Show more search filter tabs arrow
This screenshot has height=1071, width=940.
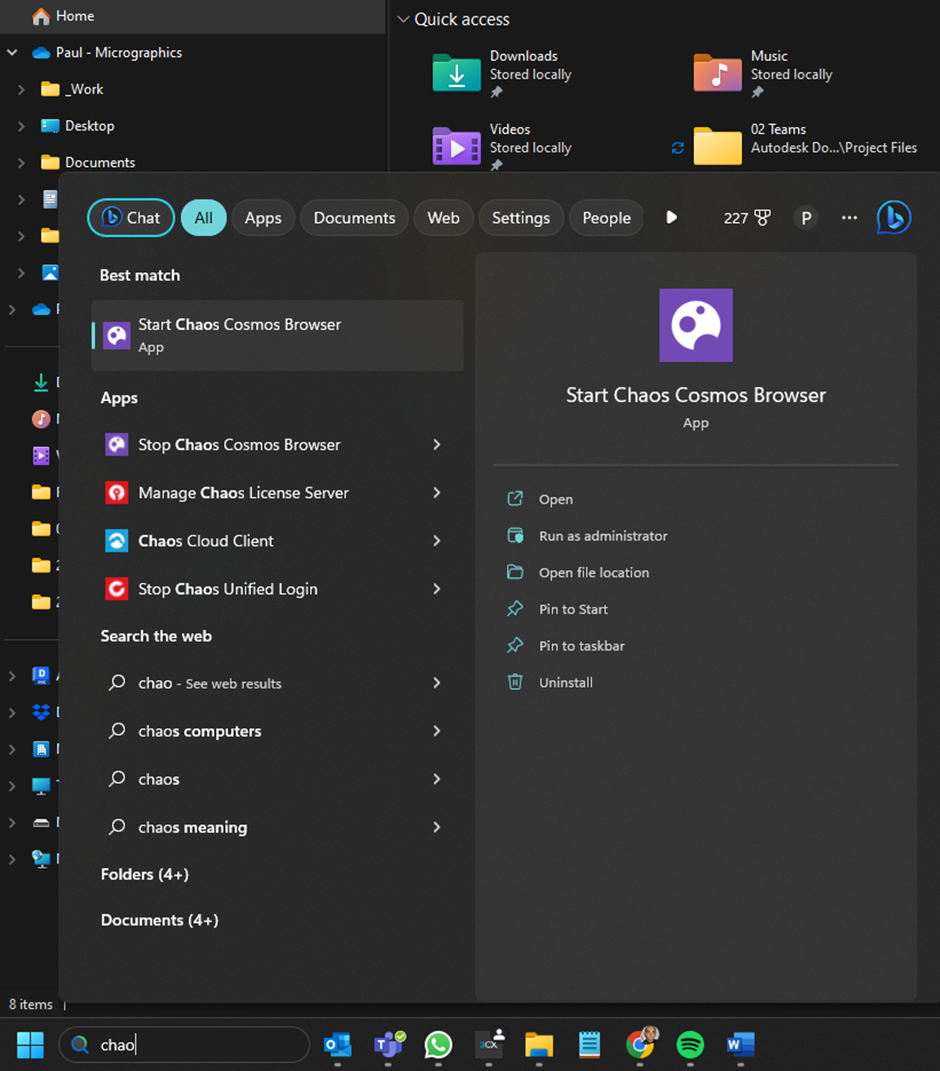coord(672,217)
